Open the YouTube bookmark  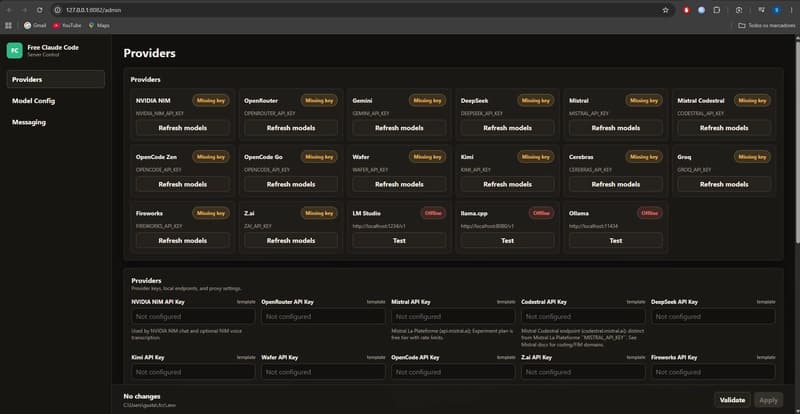click(67, 25)
